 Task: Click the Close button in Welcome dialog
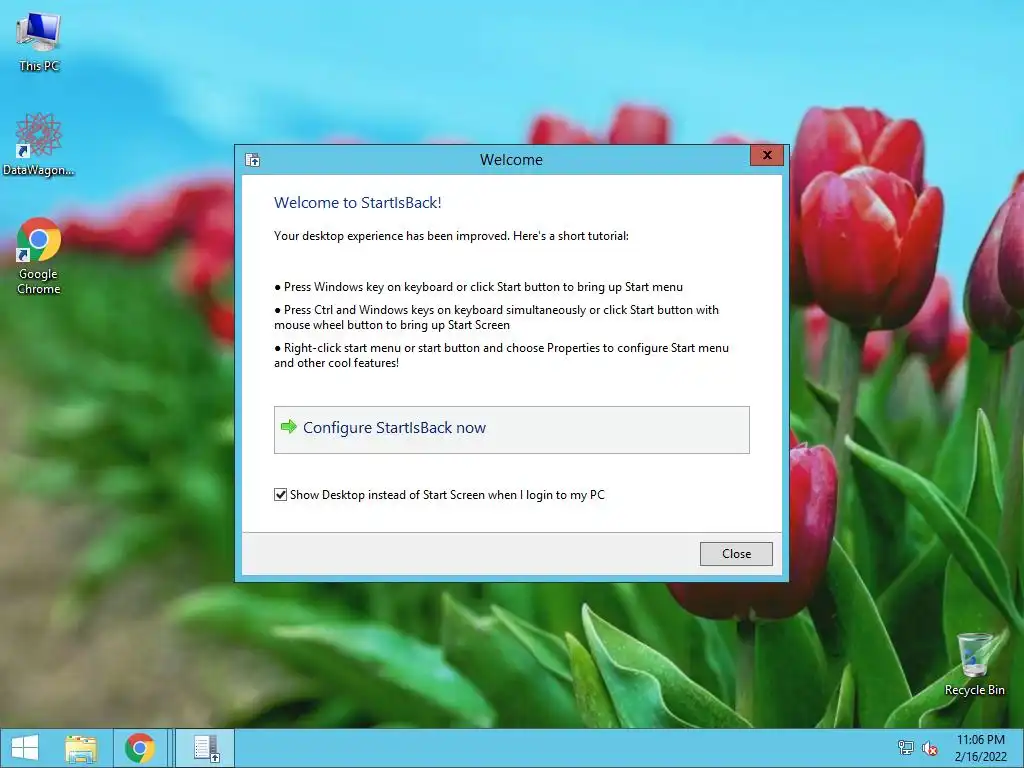click(x=736, y=554)
